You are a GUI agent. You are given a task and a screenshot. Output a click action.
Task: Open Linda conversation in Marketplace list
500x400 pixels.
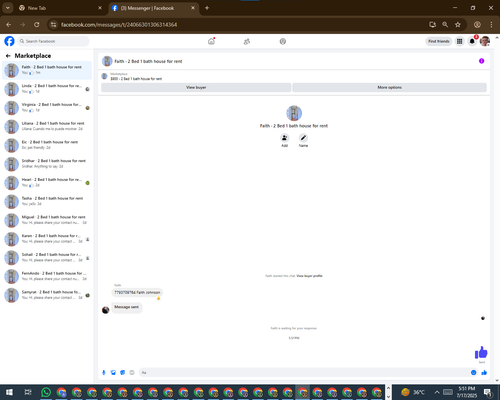pos(47,89)
